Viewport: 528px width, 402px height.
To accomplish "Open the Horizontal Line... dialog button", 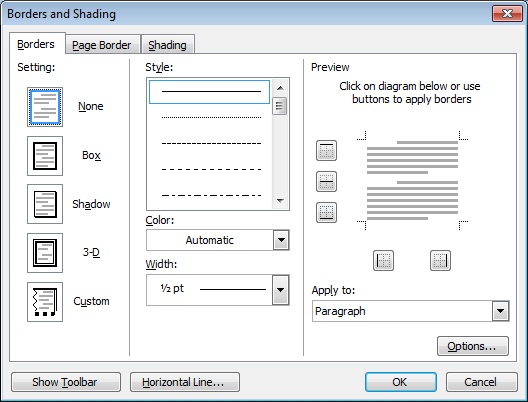I will point(185,382).
